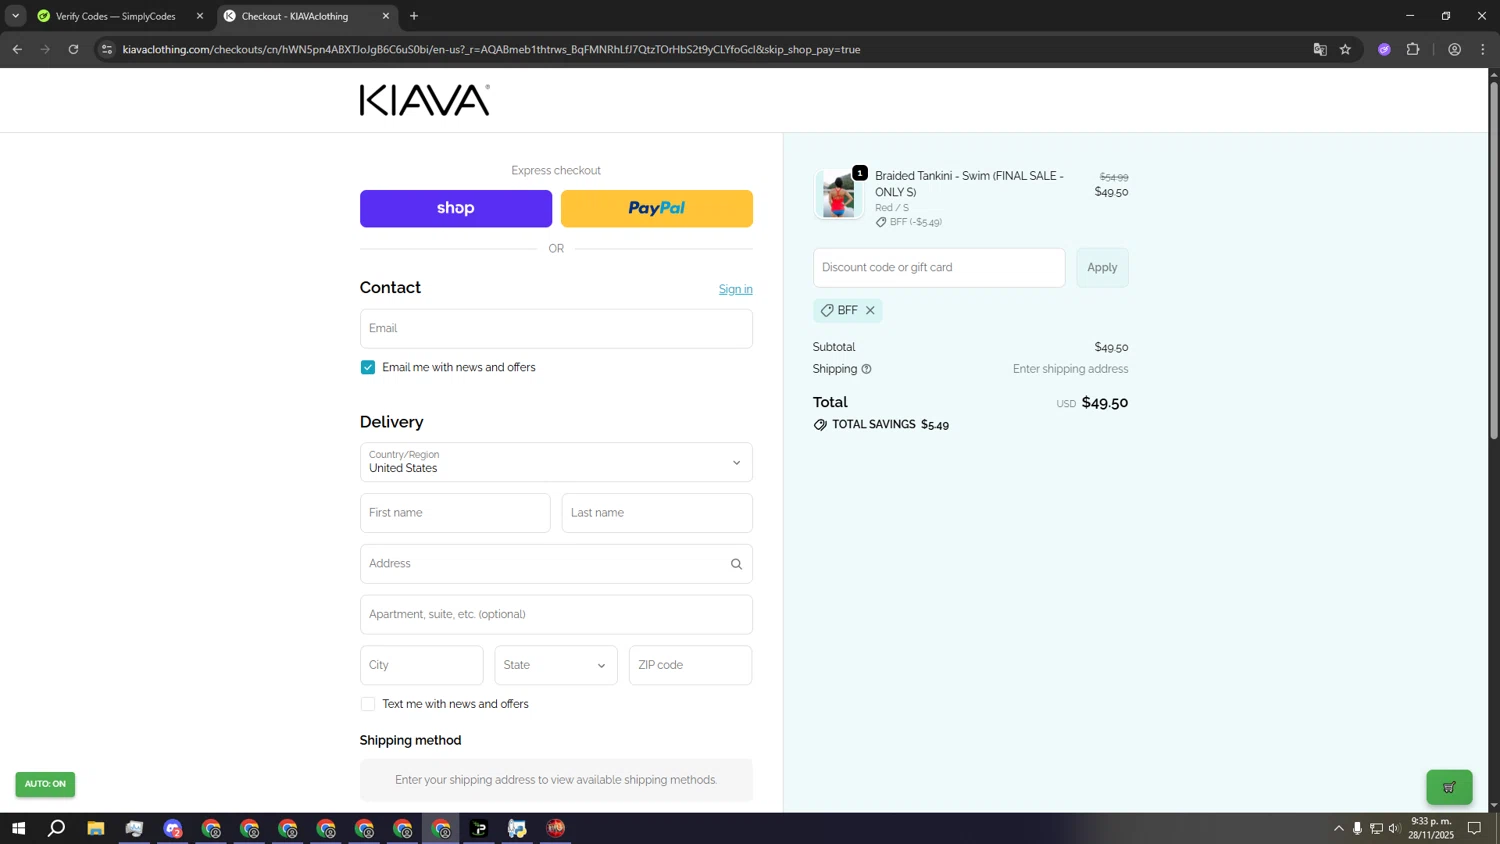Click the Apartment, suite, etc. field
Image resolution: width=1500 pixels, height=844 pixels.
pyautogui.click(x=556, y=615)
